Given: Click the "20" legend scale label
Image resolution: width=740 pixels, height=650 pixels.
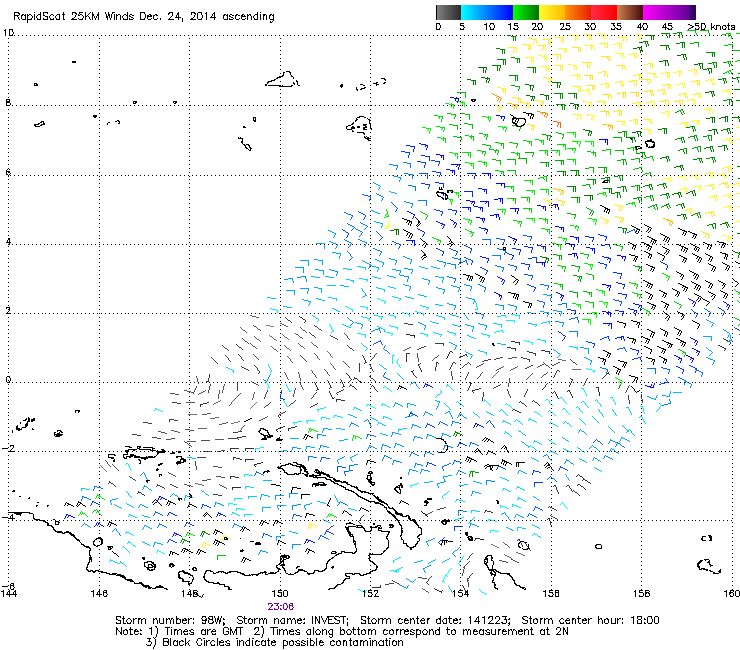Looking at the screenshot, I should (537, 27).
